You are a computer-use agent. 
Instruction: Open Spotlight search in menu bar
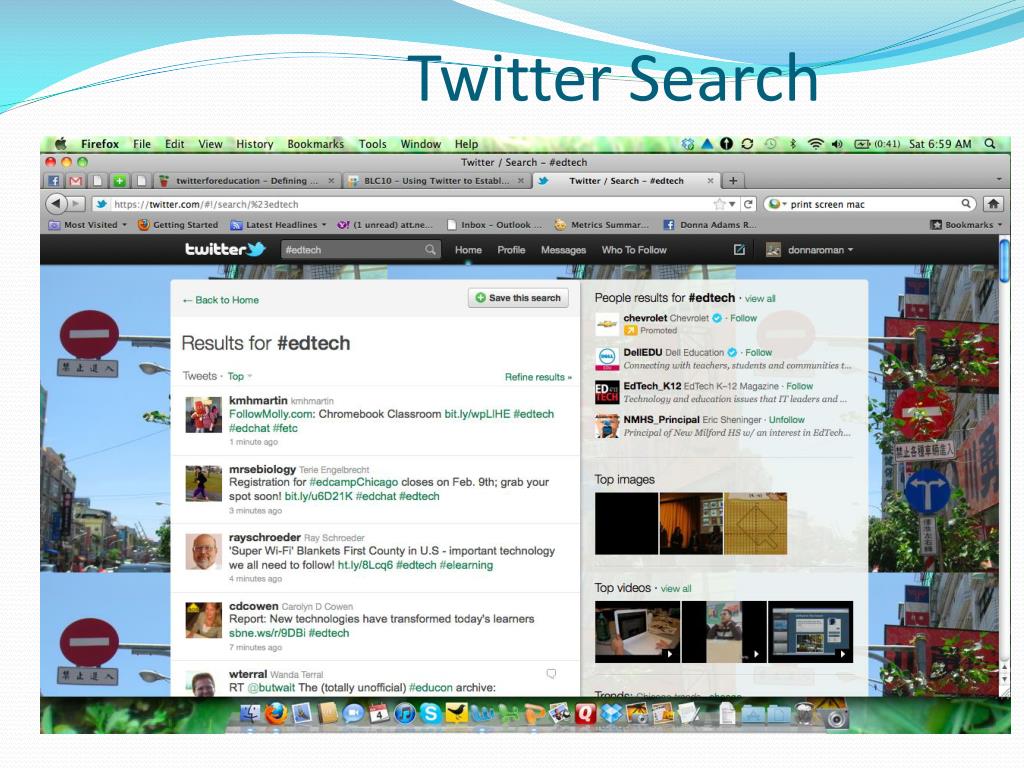[x=990, y=144]
